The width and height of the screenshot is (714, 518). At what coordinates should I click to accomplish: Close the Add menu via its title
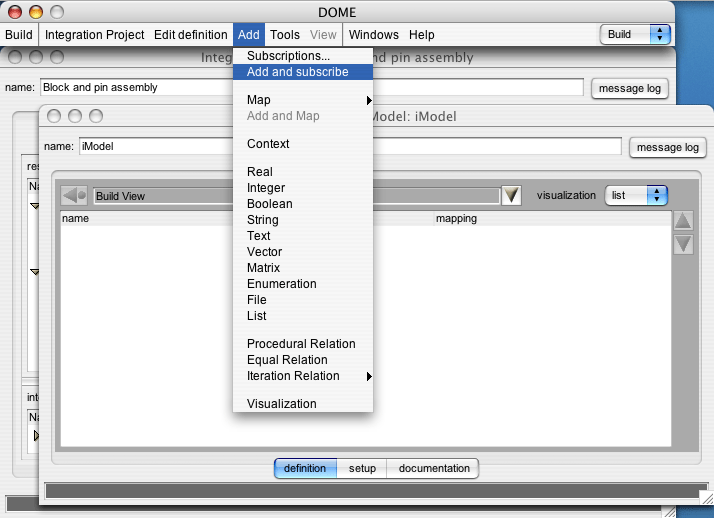[249, 35]
